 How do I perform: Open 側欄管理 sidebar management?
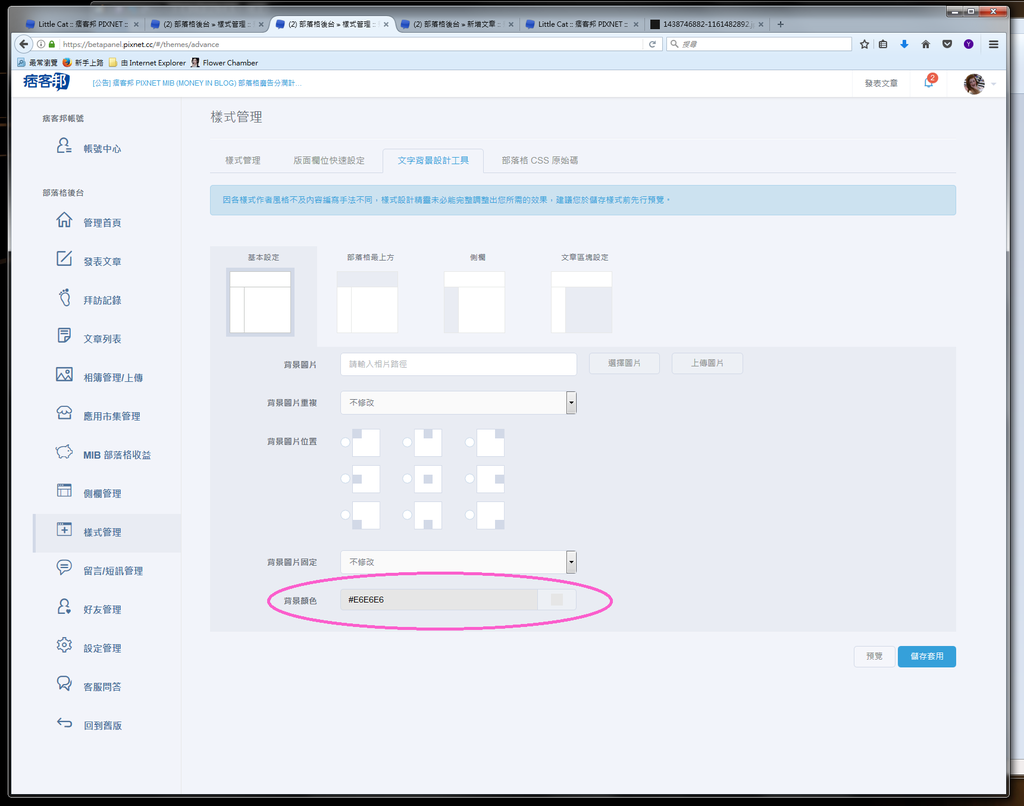(x=62, y=492)
